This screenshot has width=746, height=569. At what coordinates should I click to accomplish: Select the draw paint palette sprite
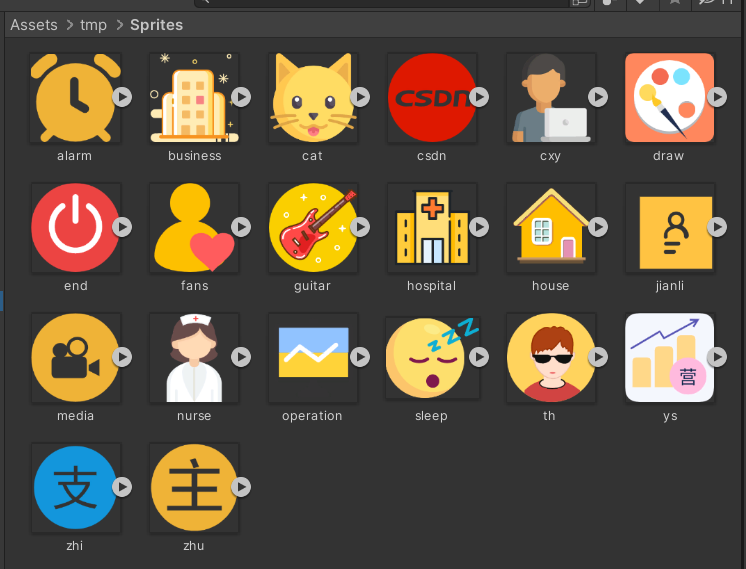click(x=669, y=98)
